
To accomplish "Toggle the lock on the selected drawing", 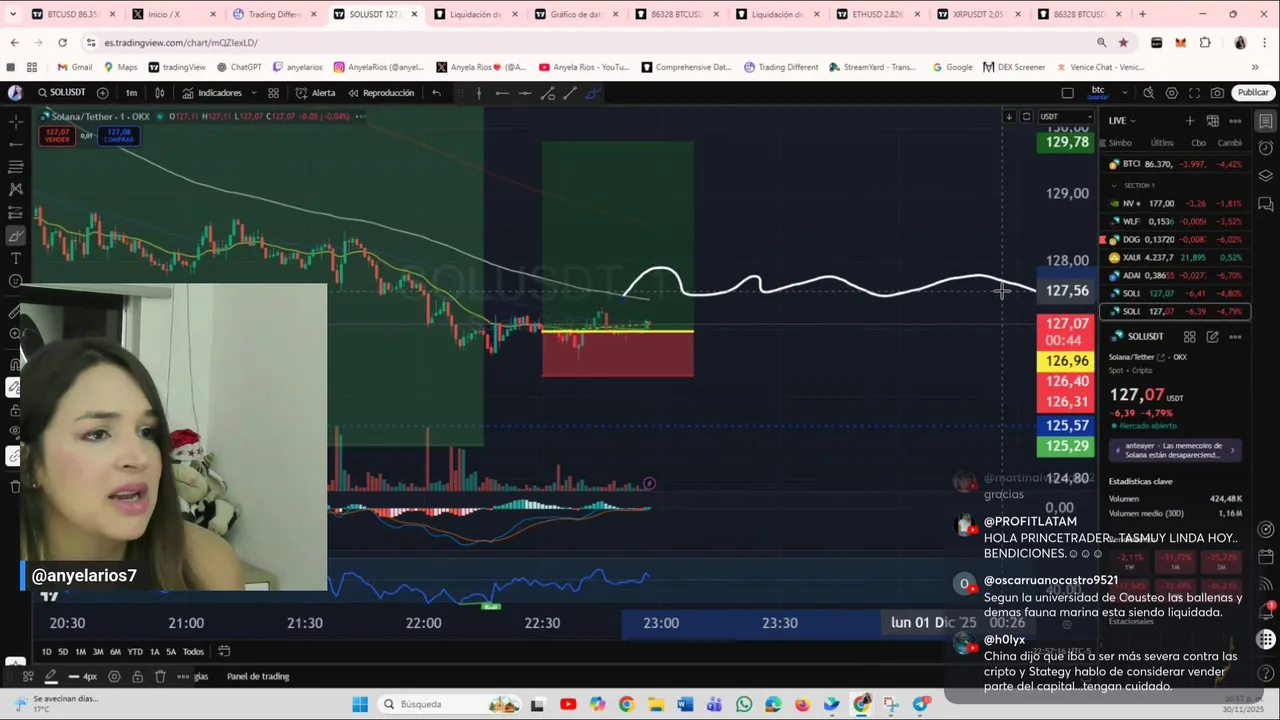I will 137,676.
